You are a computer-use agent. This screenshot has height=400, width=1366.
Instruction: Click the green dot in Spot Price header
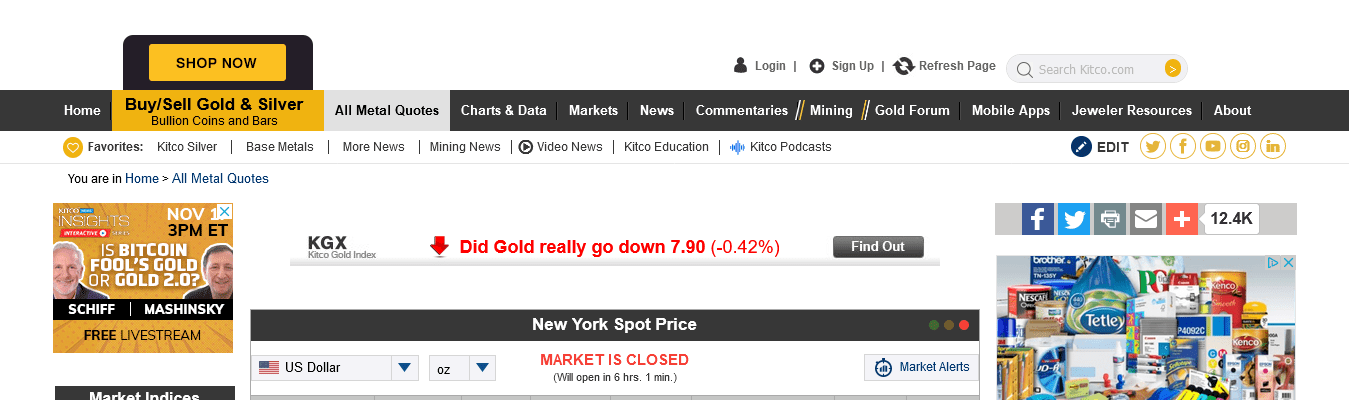(x=934, y=325)
